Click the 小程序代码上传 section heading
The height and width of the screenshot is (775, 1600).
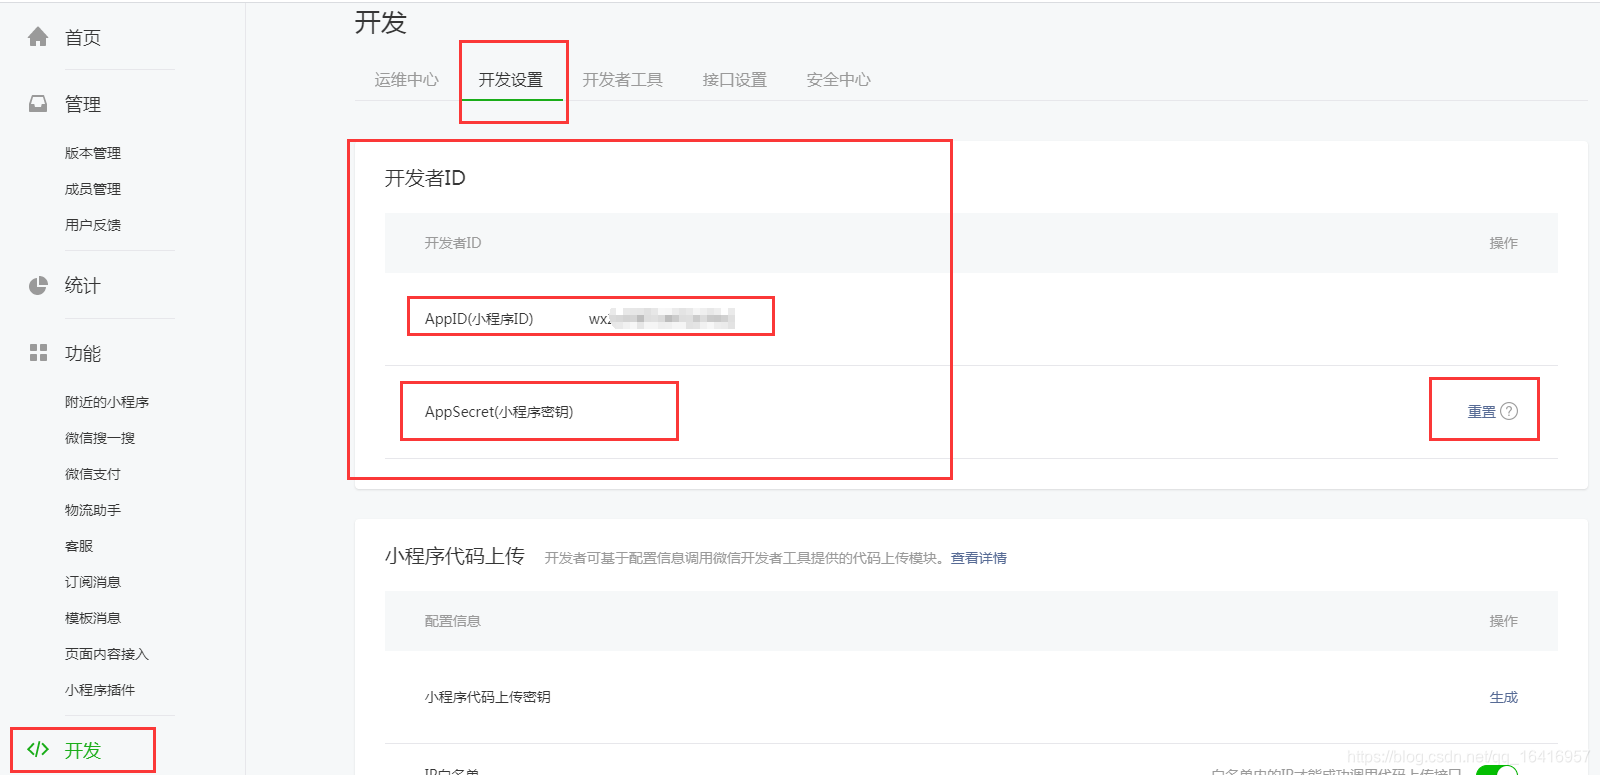455,556
